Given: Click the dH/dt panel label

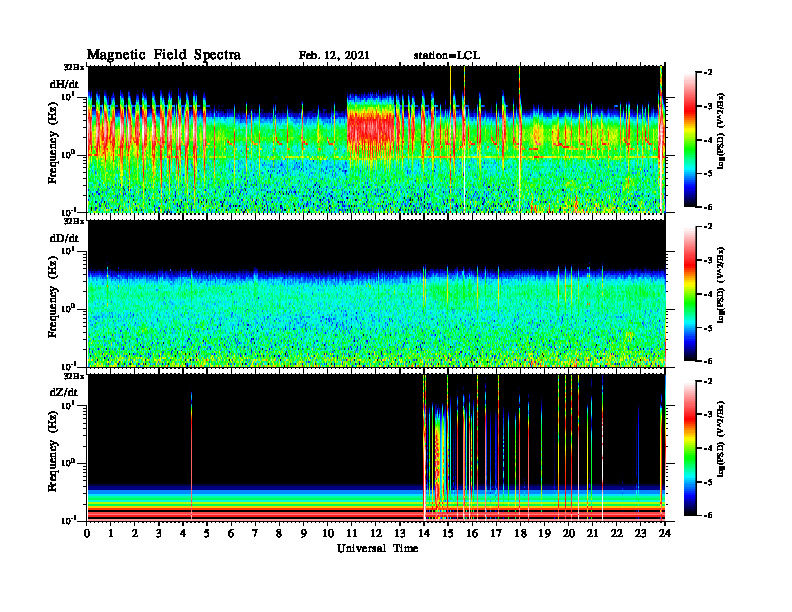Looking at the screenshot, I should tap(64, 84).
